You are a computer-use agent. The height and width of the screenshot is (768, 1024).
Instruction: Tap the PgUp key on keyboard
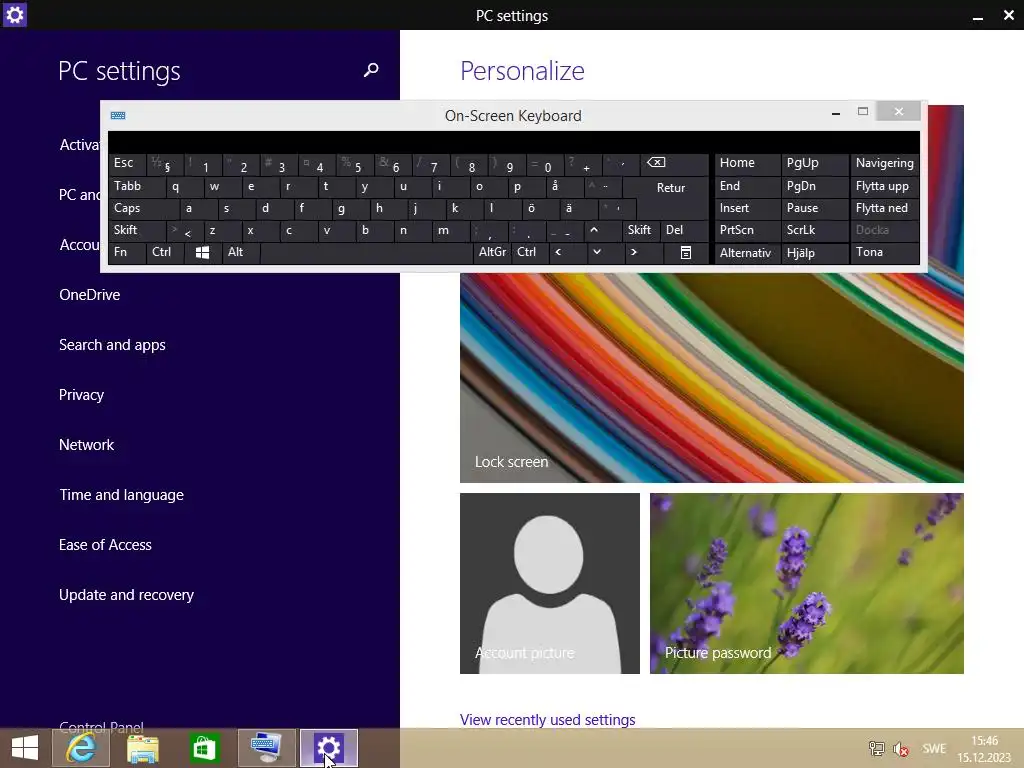coord(814,163)
